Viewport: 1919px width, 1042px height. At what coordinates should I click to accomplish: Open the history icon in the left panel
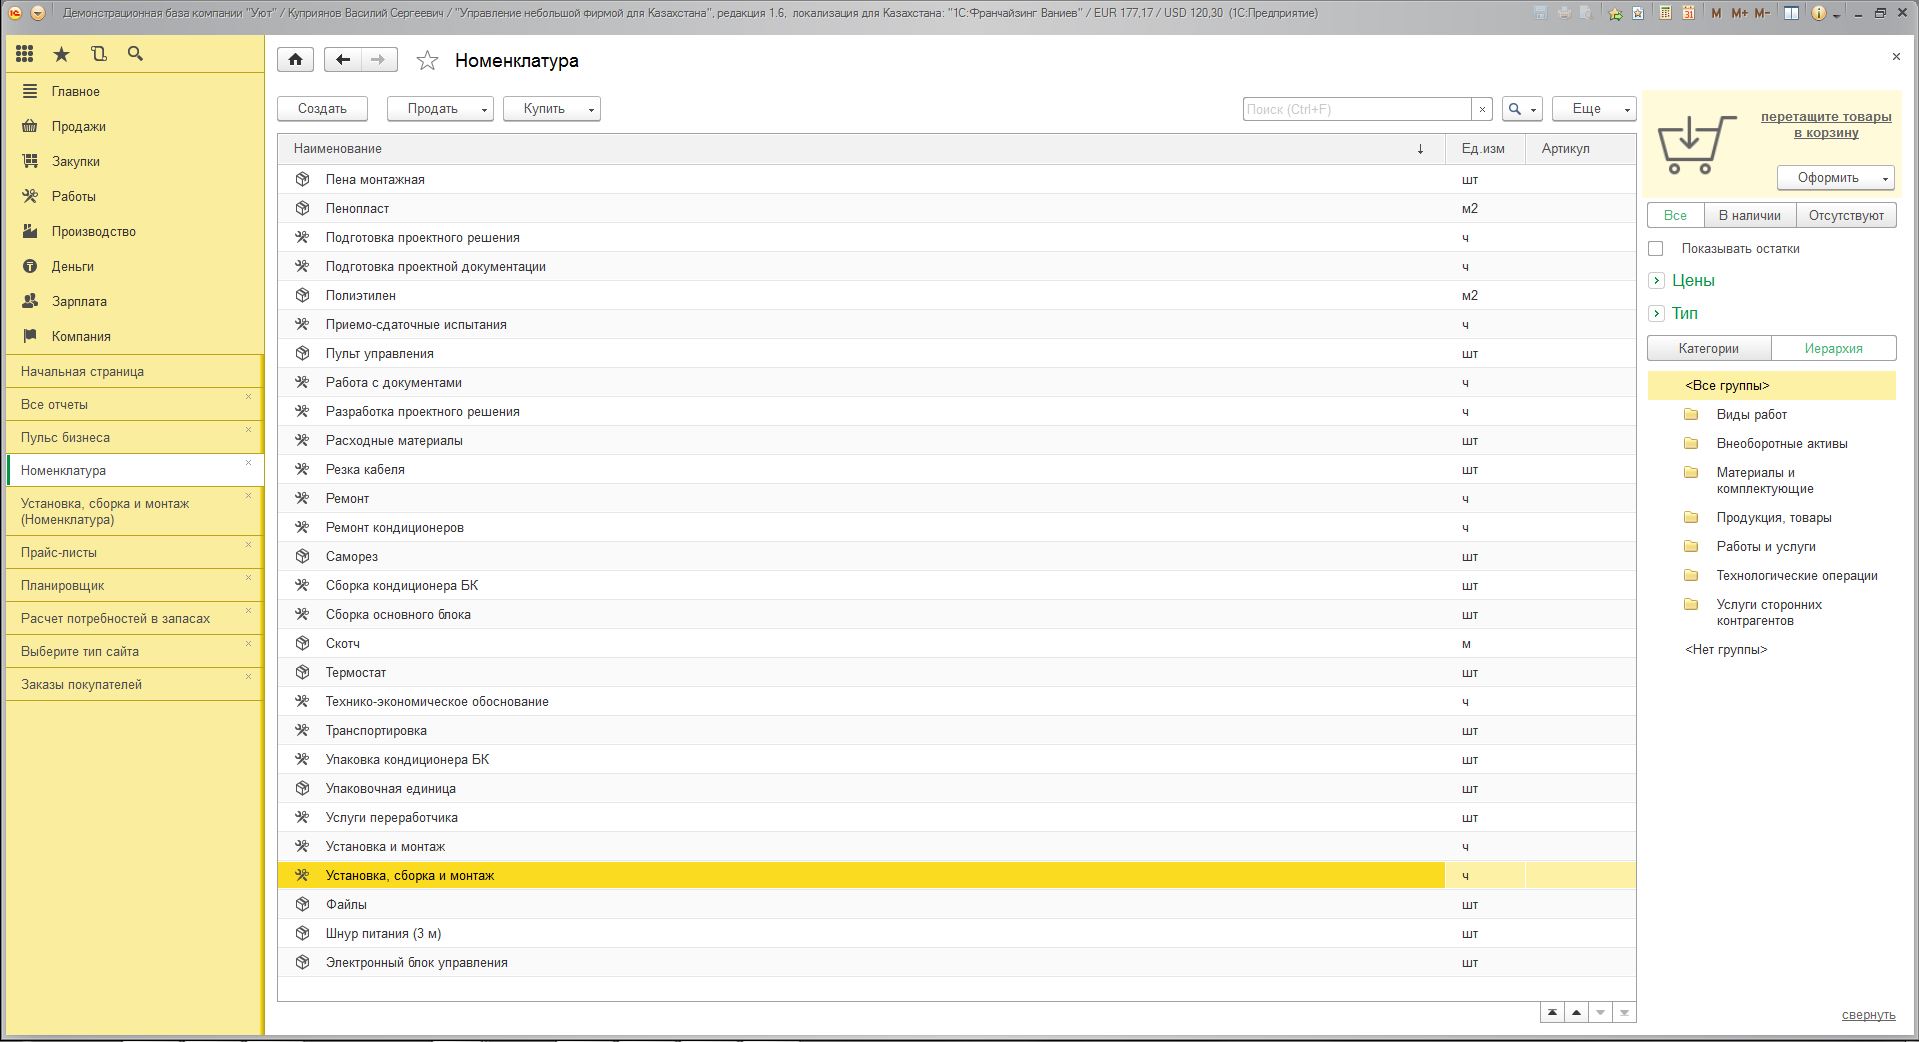[x=98, y=54]
